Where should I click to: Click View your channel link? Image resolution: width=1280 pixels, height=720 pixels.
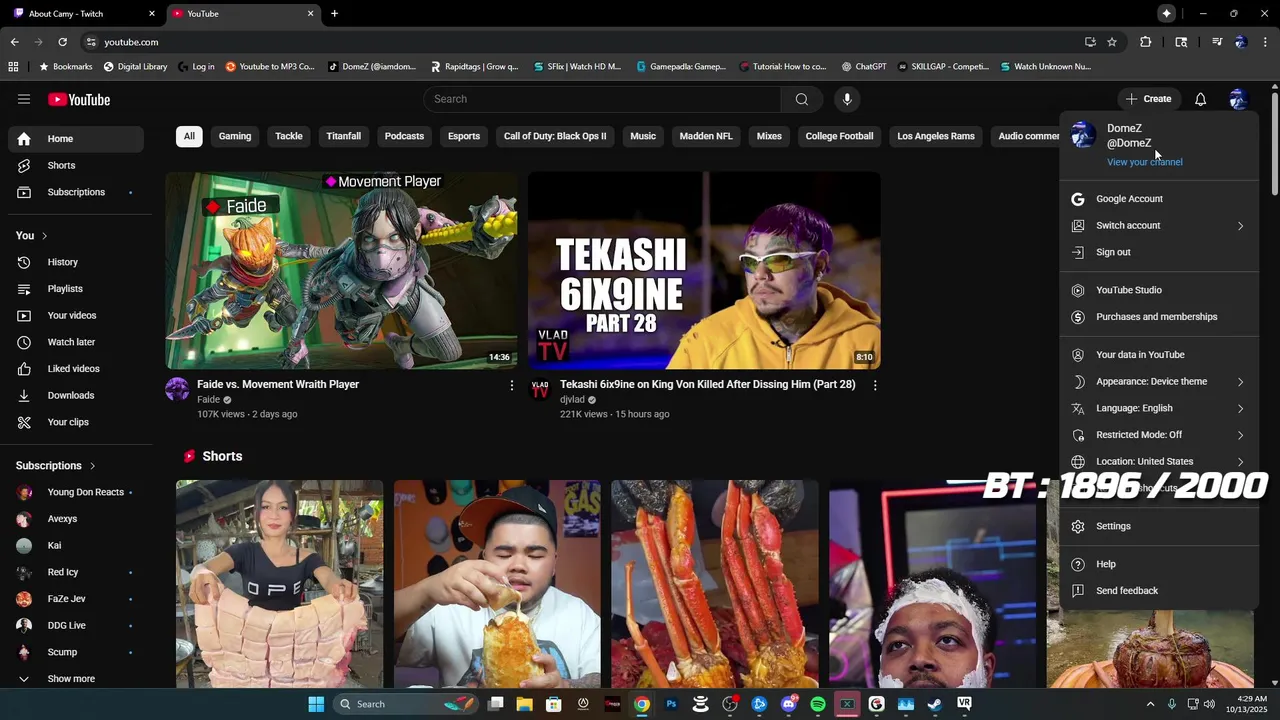tap(1144, 162)
